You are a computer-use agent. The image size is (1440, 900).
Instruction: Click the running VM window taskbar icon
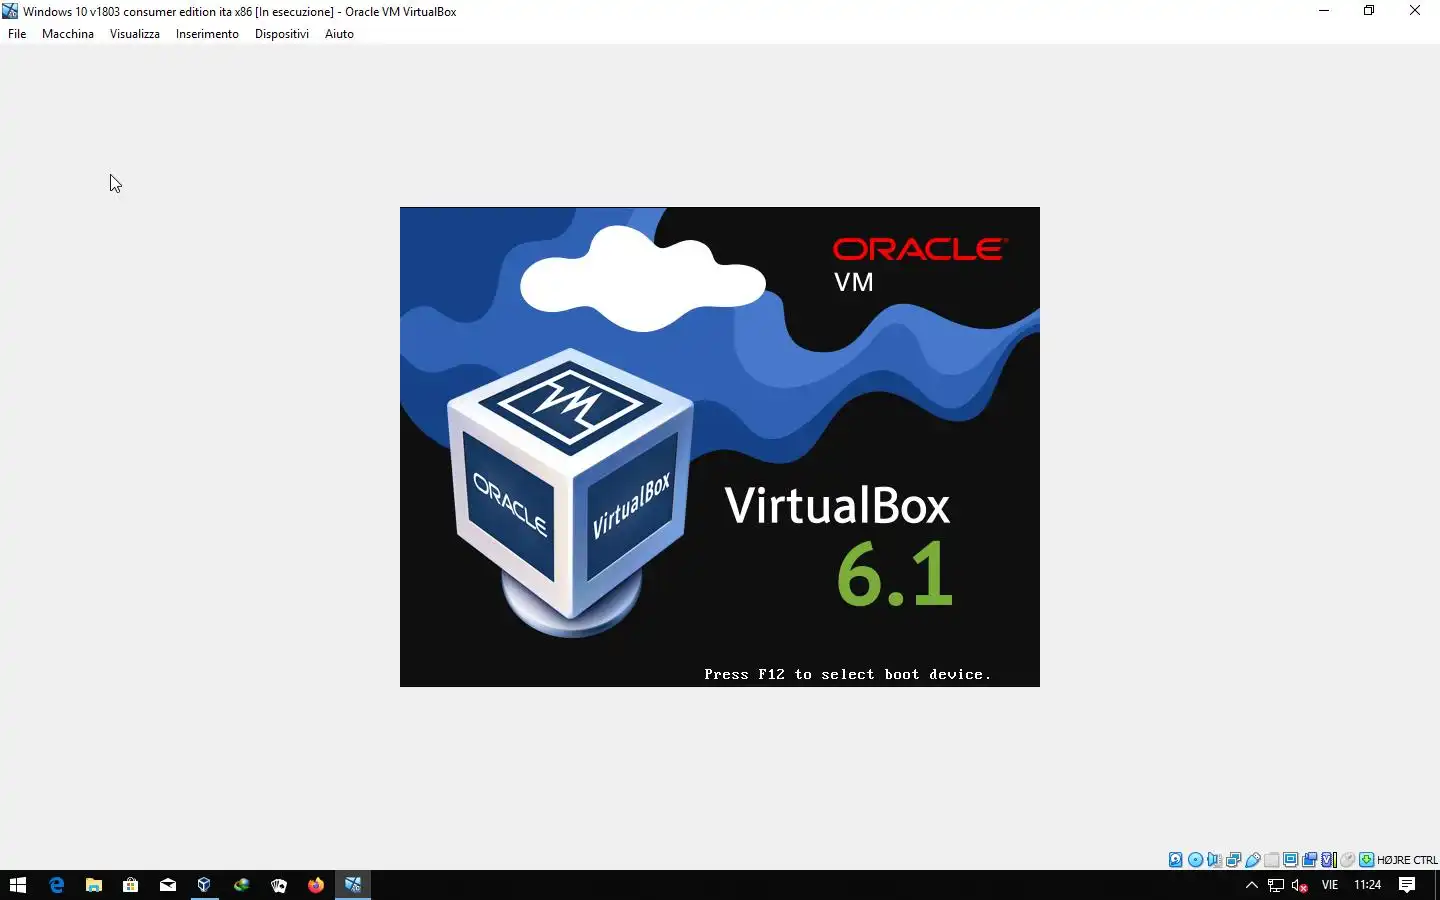[x=352, y=885]
